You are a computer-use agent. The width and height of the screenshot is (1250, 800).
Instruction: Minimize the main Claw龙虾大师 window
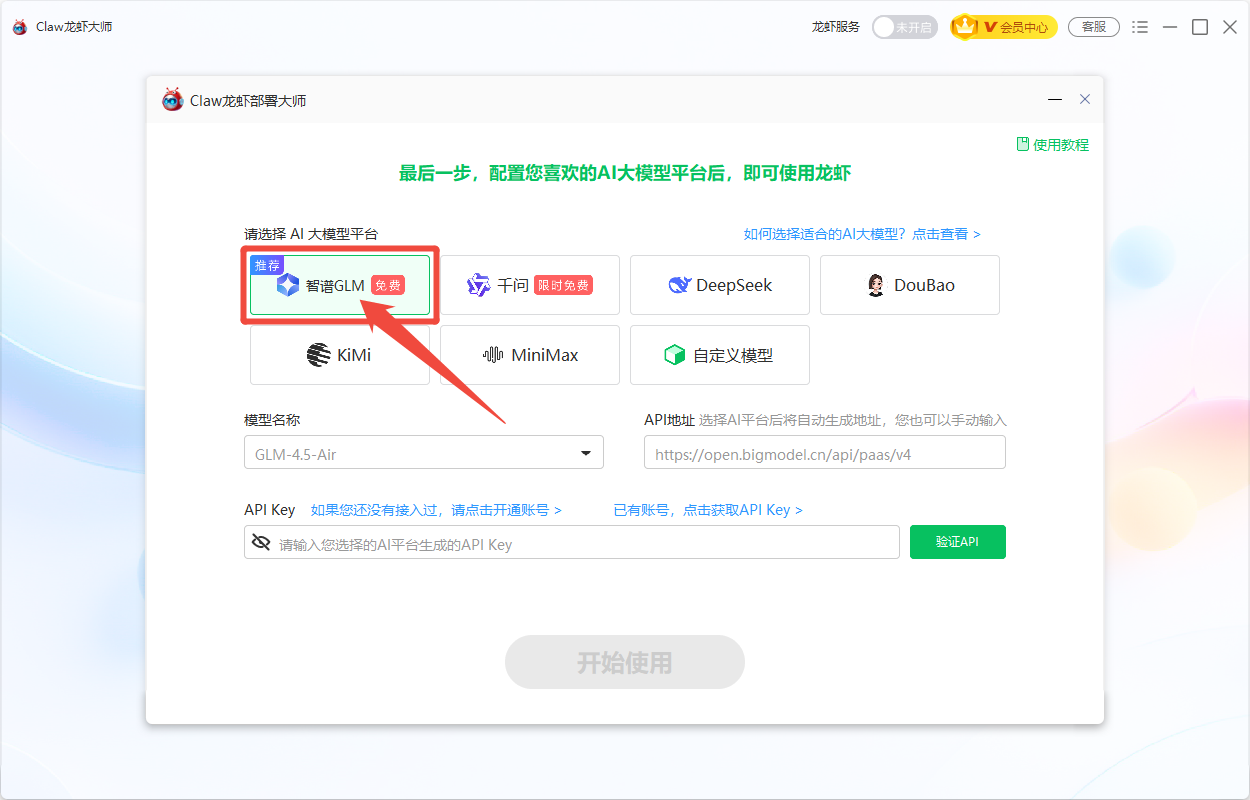point(1170,27)
